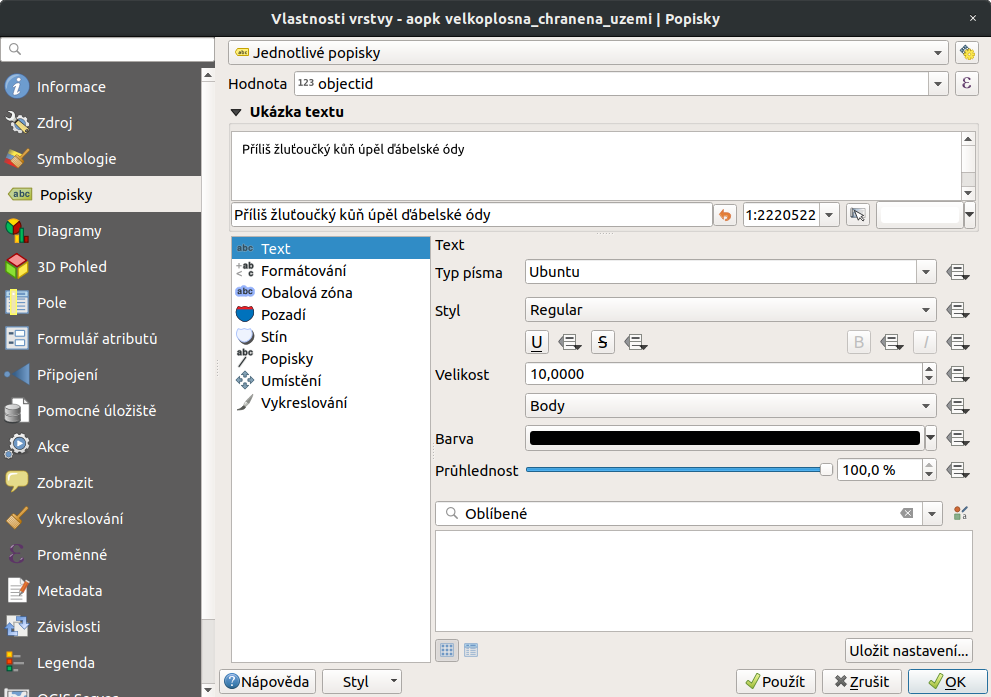Select Vykreslování in label settings list
Viewport: 991px width, 697px height.
(331, 403)
